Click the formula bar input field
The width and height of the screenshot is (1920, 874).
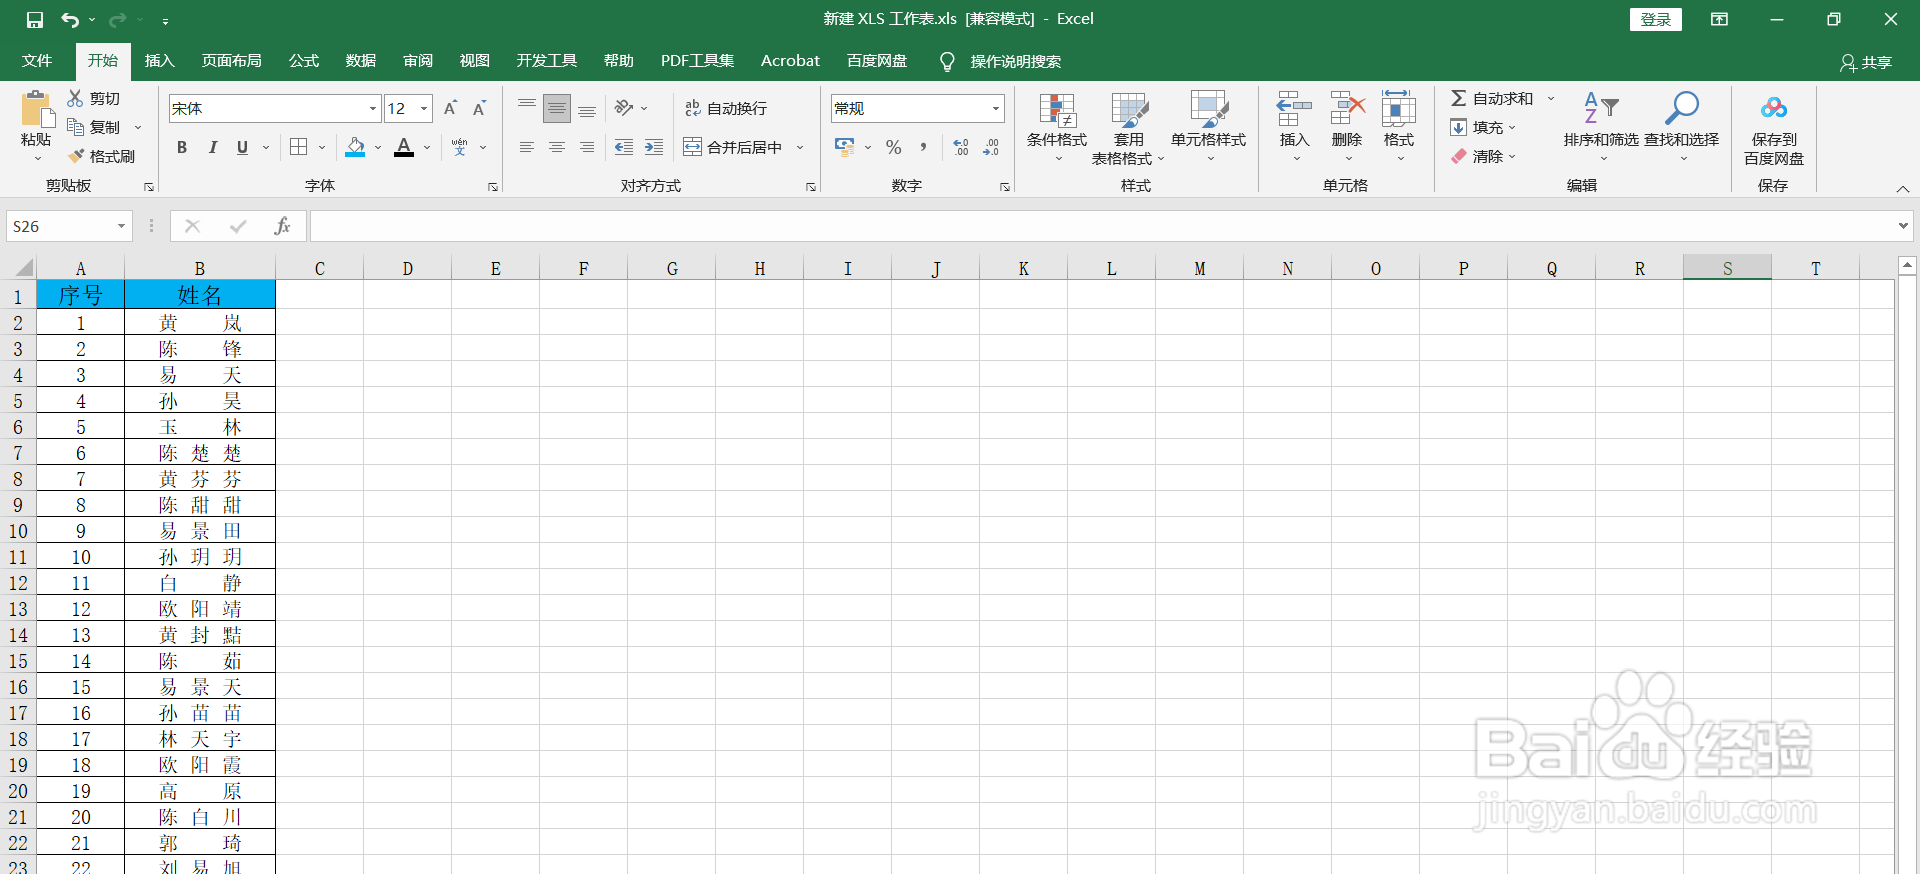tap(1102, 227)
